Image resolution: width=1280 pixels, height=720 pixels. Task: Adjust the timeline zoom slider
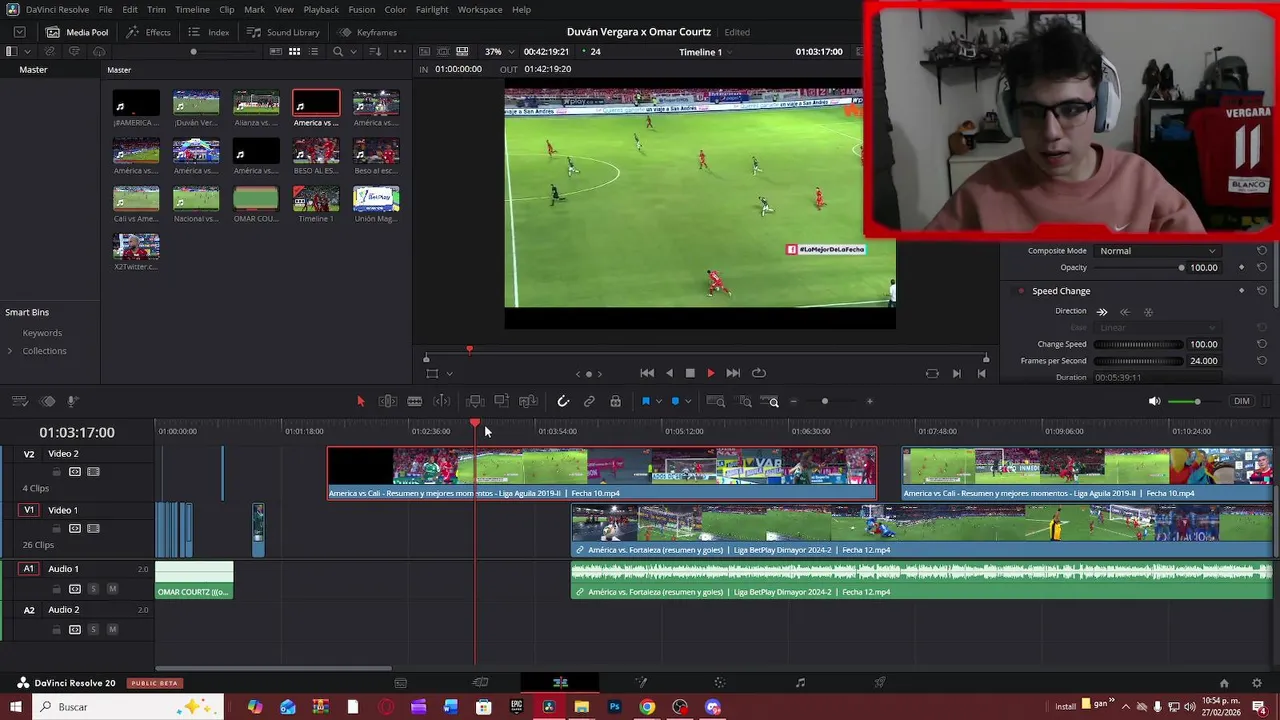point(824,401)
